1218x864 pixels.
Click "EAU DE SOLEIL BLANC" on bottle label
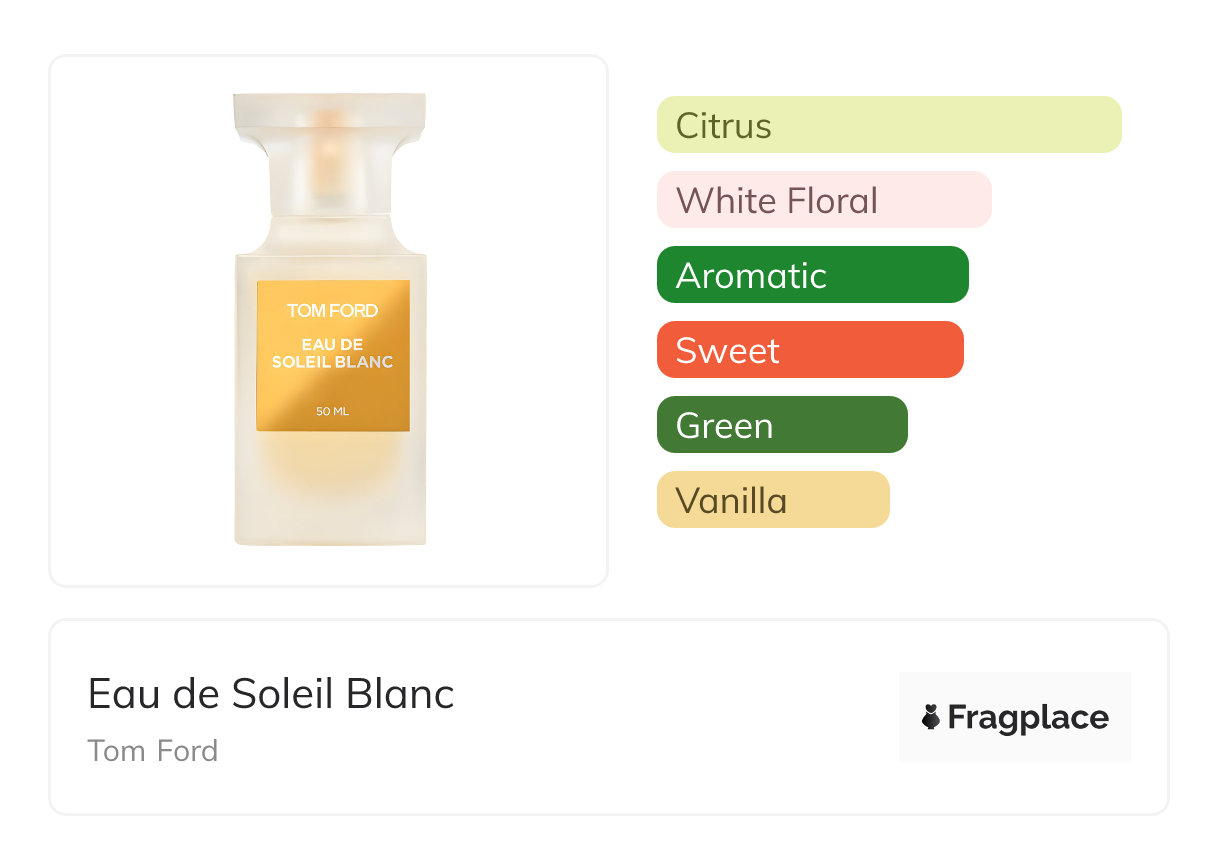pos(333,353)
